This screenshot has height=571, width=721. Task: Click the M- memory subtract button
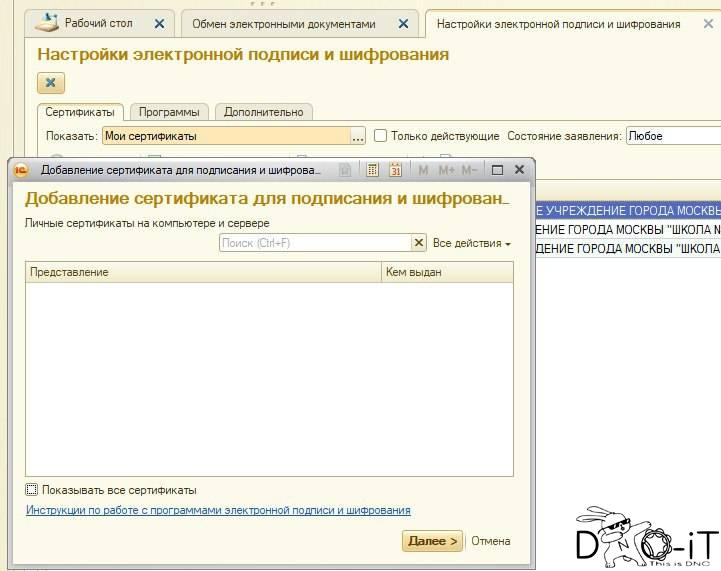(x=469, y=170)
